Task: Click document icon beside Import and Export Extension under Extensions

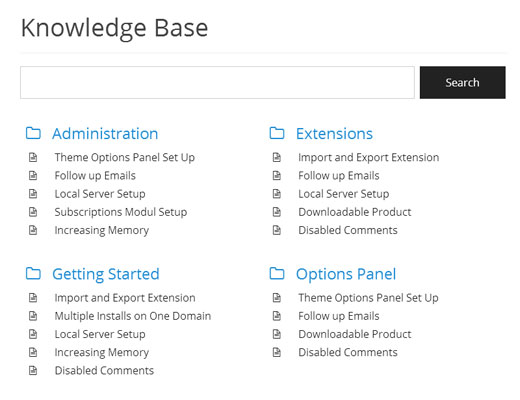Action: 277,157
